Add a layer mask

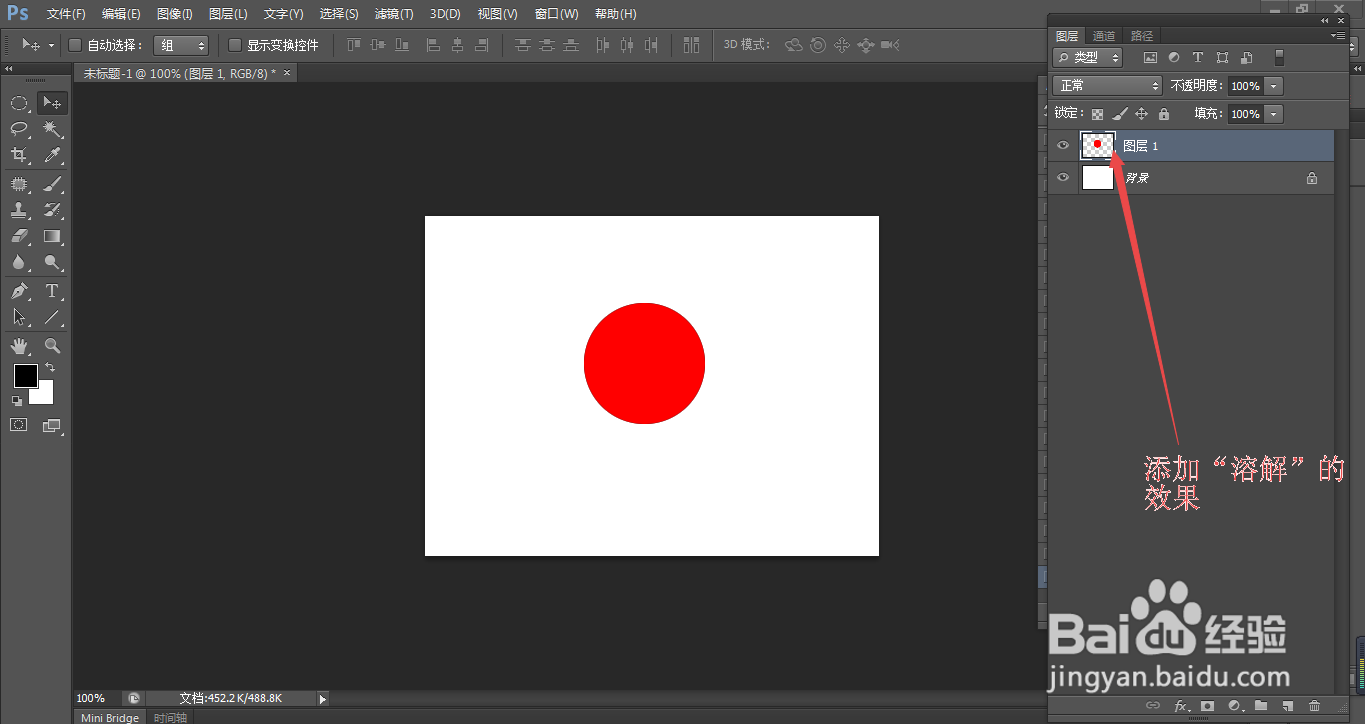point(1208,706)
